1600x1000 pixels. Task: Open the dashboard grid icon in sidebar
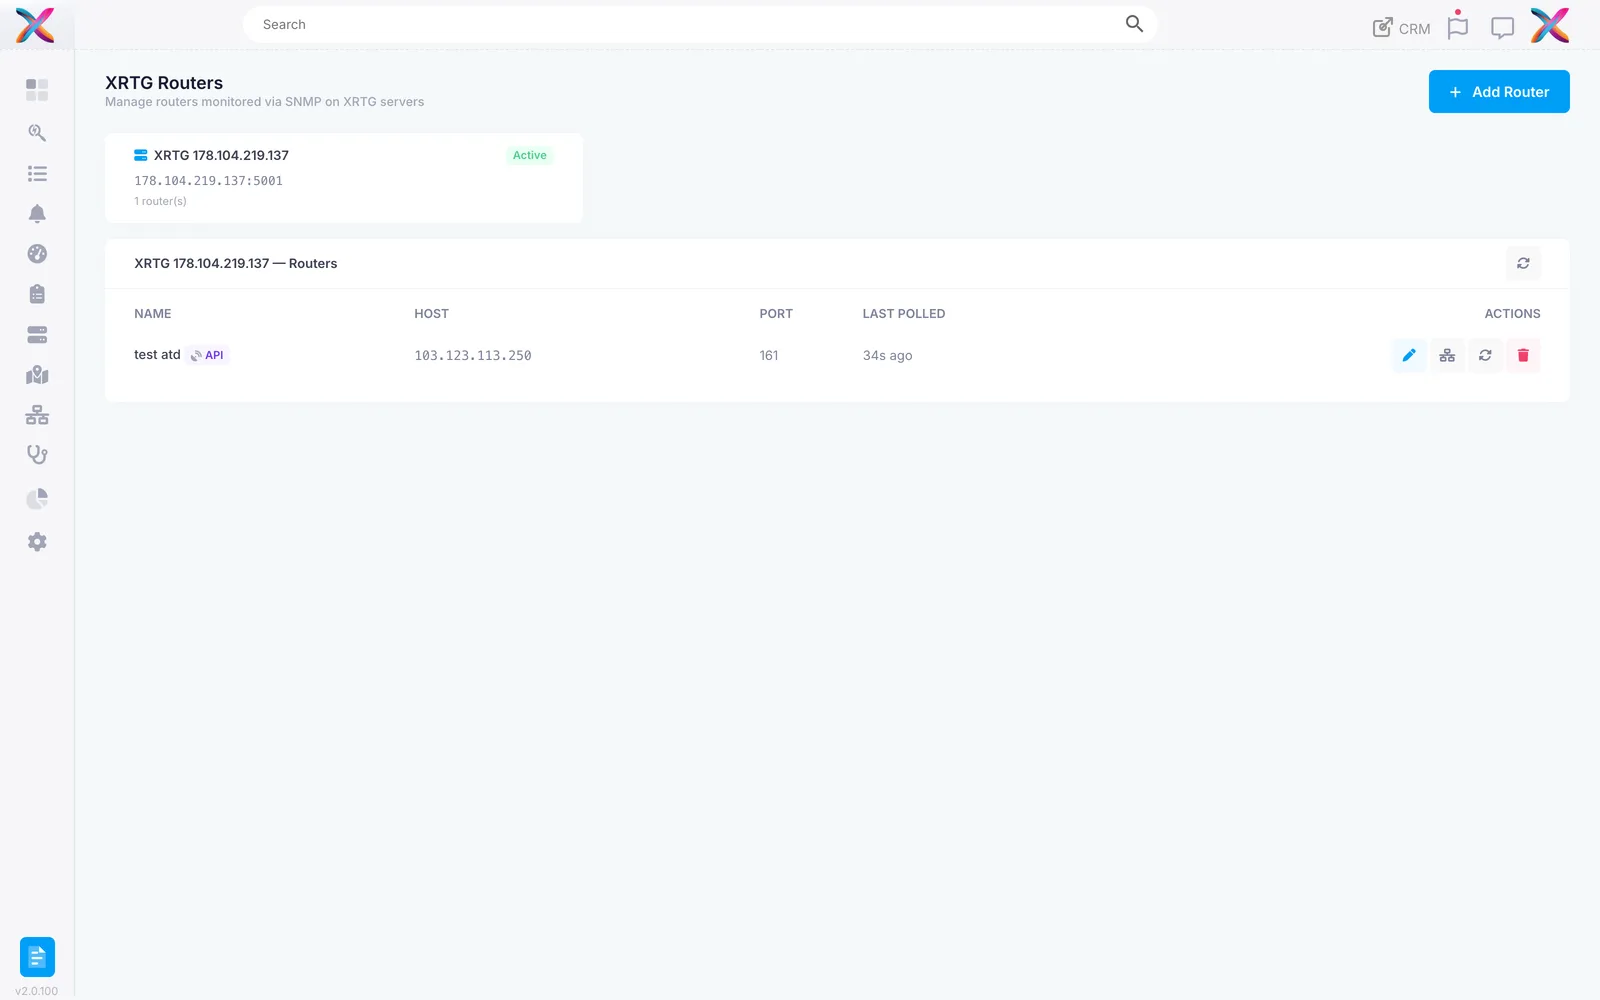(37, 90)
